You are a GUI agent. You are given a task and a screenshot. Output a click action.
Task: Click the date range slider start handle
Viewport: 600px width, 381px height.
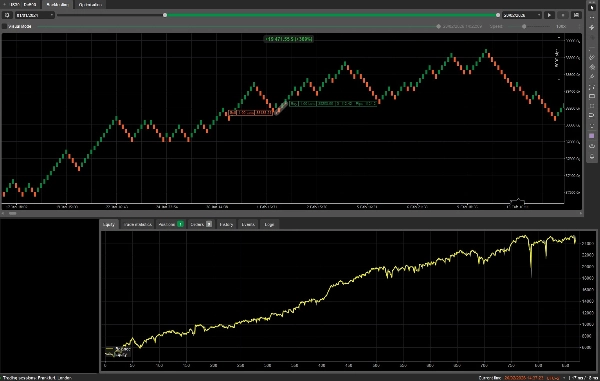165,15
